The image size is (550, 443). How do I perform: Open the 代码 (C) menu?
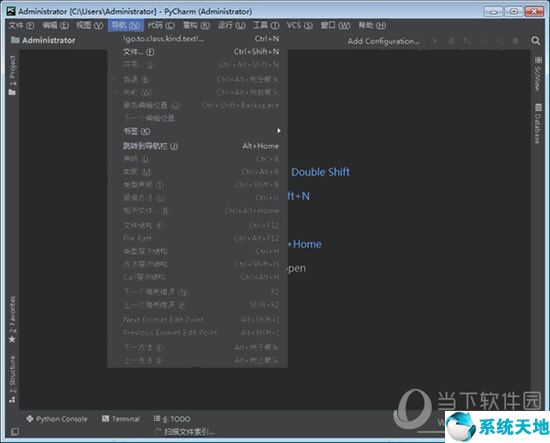tap(161, 25)
